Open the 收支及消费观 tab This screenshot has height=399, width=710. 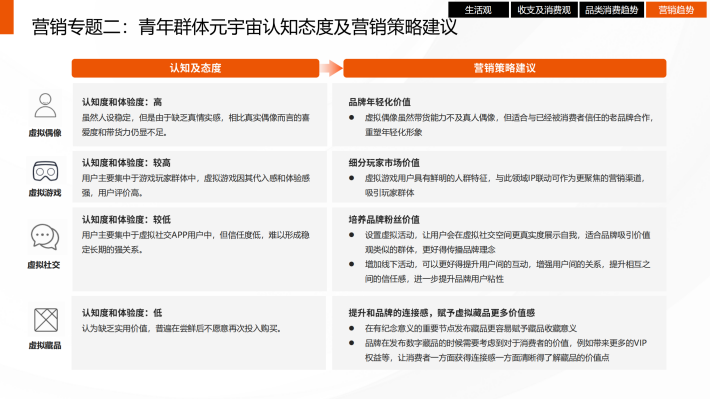tap(544, 10)
